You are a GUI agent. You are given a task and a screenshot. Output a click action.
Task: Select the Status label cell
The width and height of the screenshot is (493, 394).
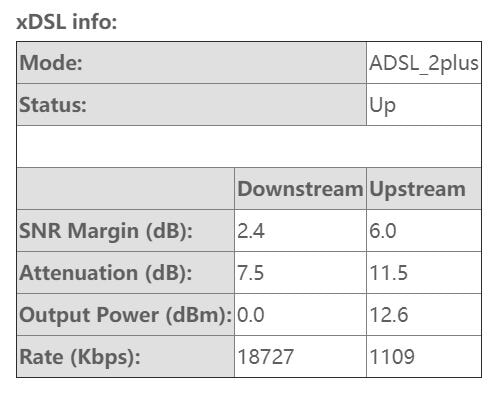(192, 105)
